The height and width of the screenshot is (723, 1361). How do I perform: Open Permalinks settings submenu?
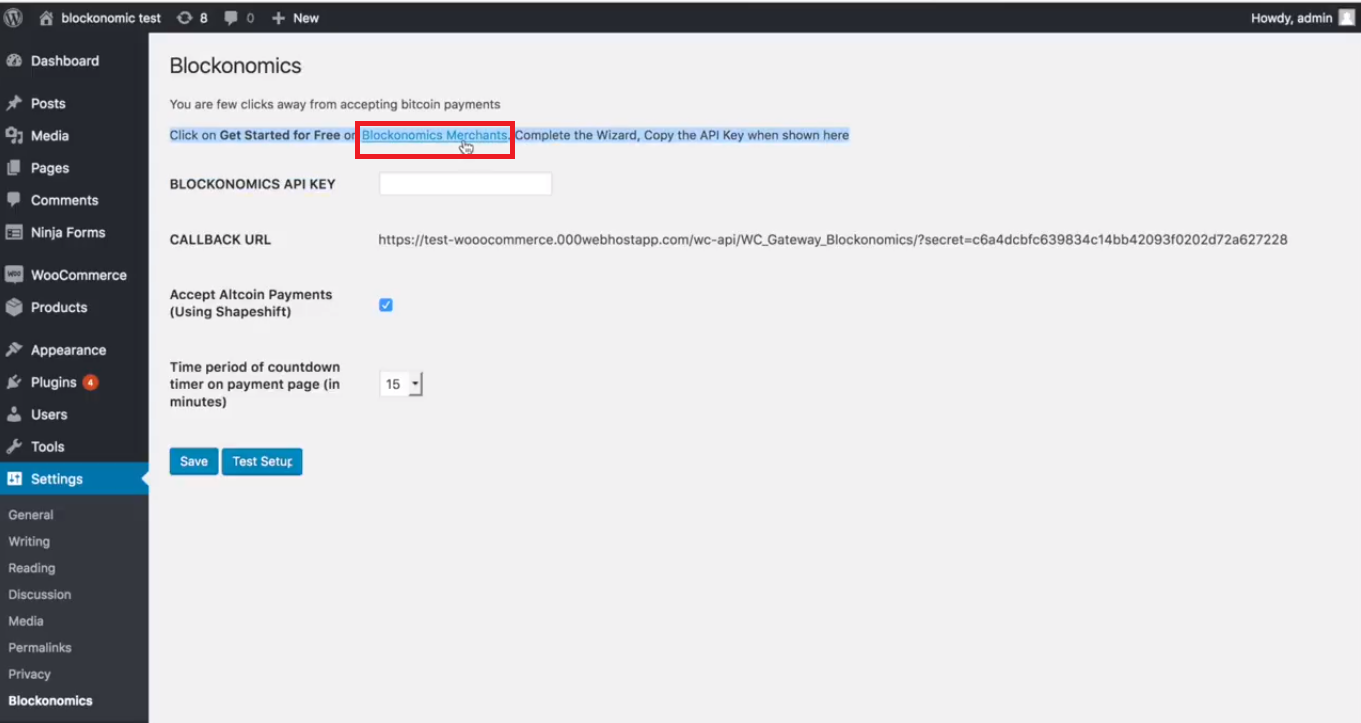point(40,647)
